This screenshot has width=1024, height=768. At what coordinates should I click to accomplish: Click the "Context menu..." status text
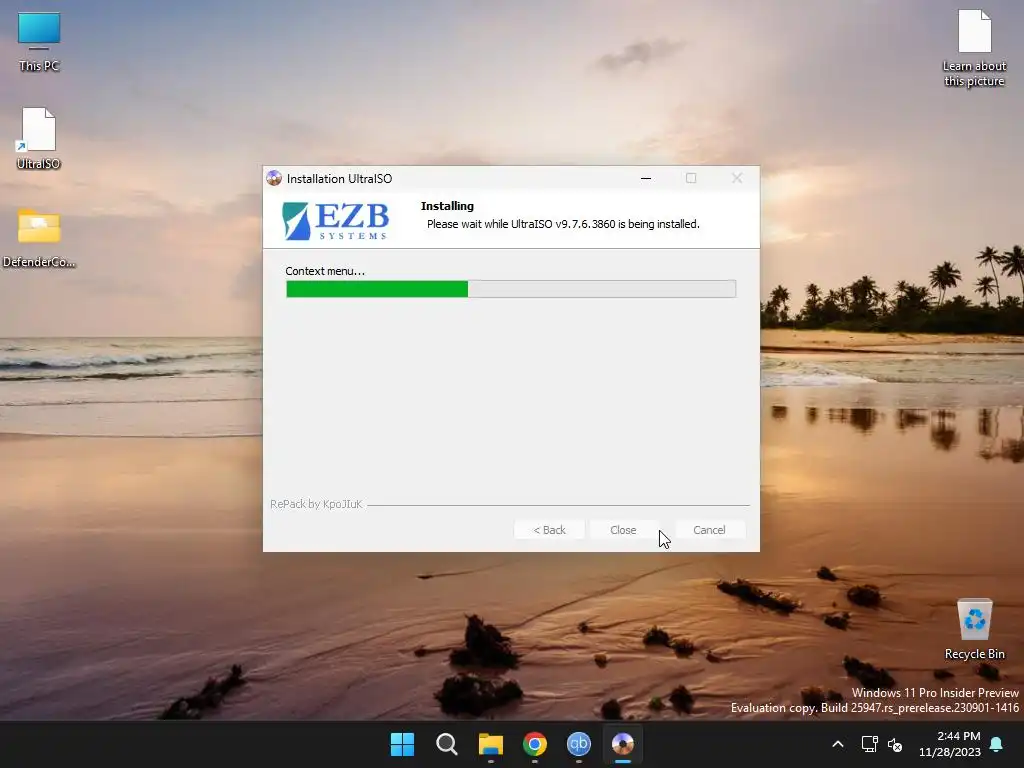325,271
